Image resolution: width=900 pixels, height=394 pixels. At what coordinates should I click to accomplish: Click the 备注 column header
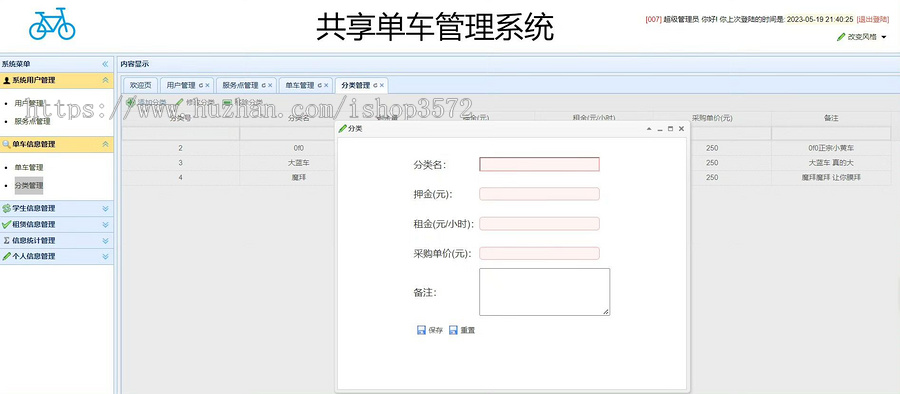831,118
